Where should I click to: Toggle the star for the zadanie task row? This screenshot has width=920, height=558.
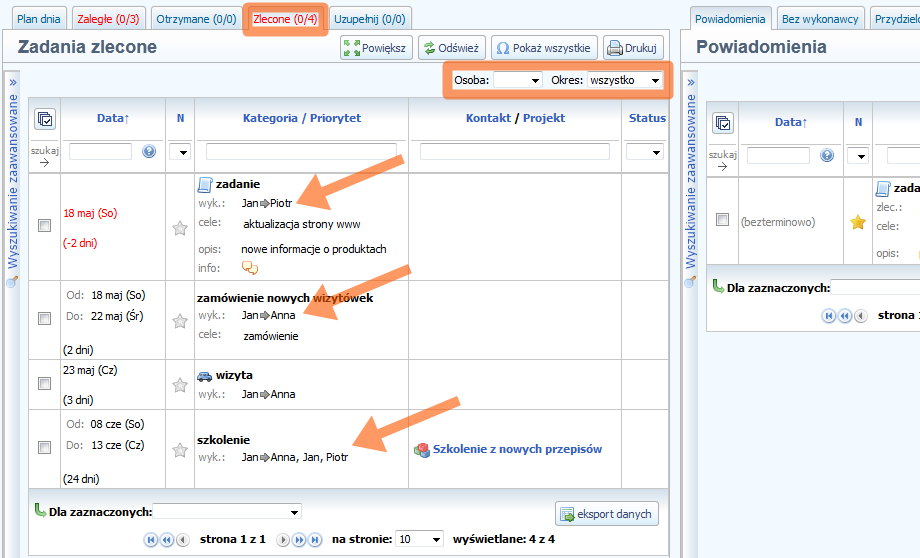click(x=180, y=228)
